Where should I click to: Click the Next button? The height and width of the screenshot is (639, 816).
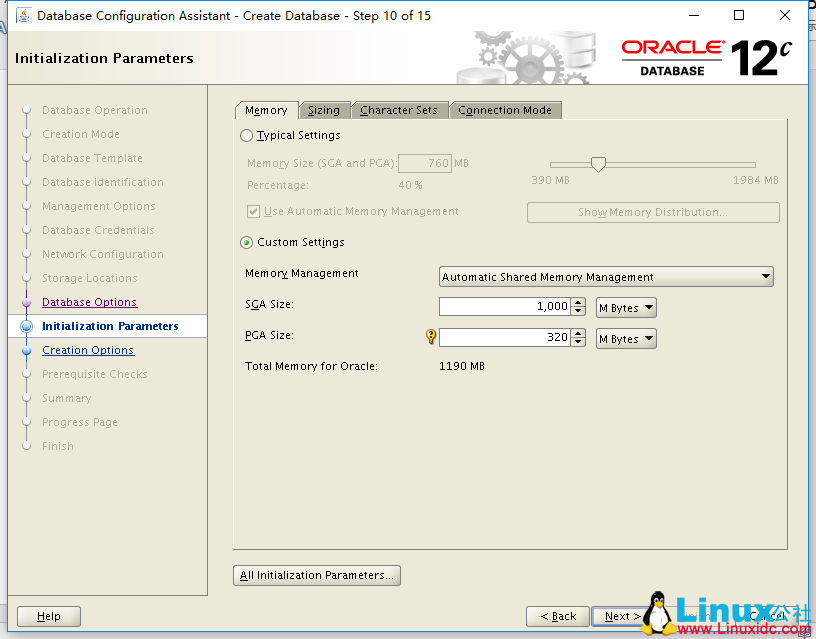(620, 616)
